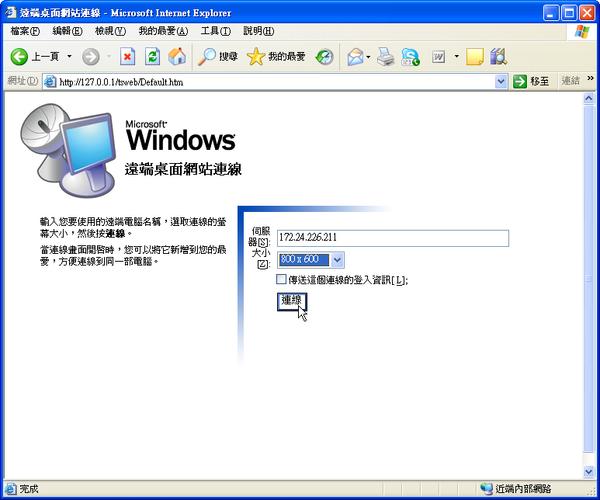The width and height of the screenshot is (600, 500).
Task: Click the 近端內部網路 status text
Action: point(523,489)
